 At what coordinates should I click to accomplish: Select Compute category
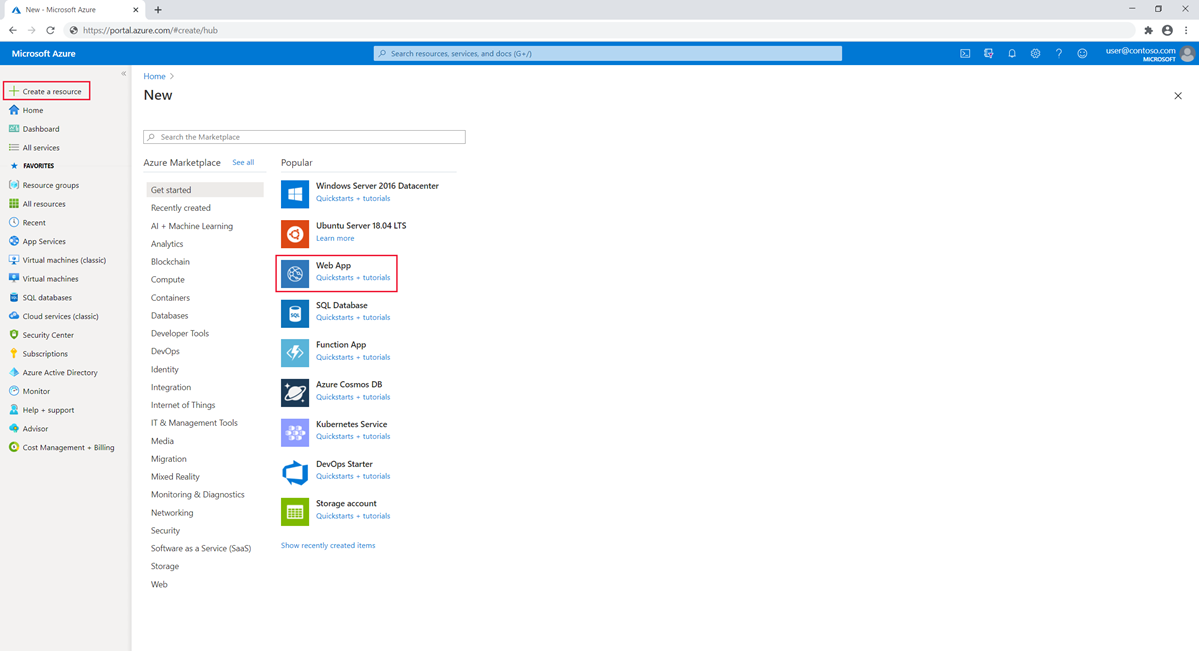[x=167, y=280]
